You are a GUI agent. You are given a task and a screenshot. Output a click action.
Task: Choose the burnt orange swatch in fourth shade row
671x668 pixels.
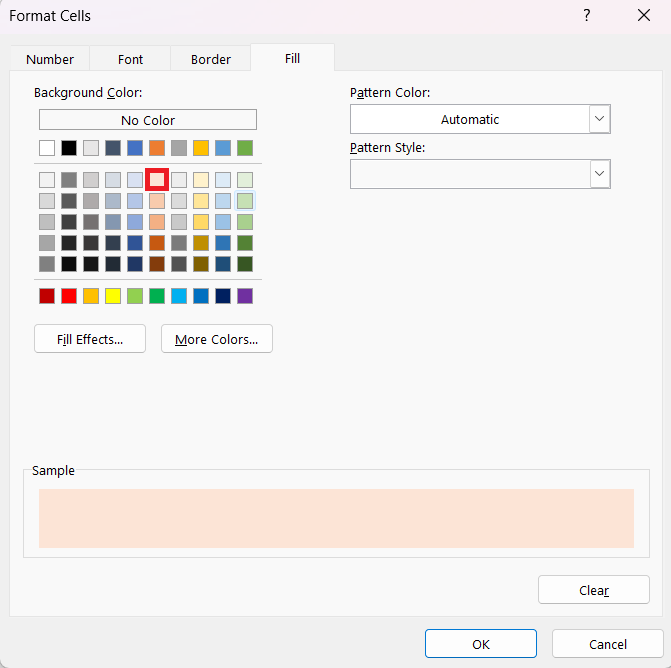tap(157, 243)
